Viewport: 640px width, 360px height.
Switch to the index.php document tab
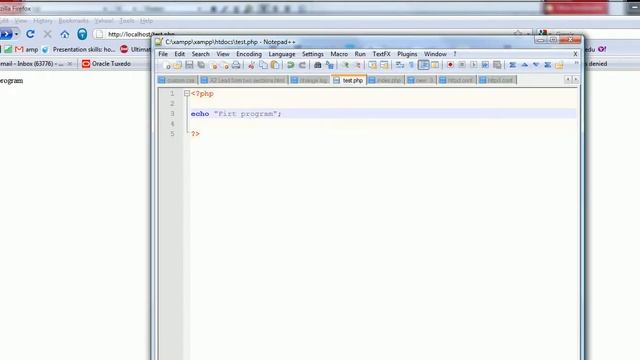click(x=385, y=80)
